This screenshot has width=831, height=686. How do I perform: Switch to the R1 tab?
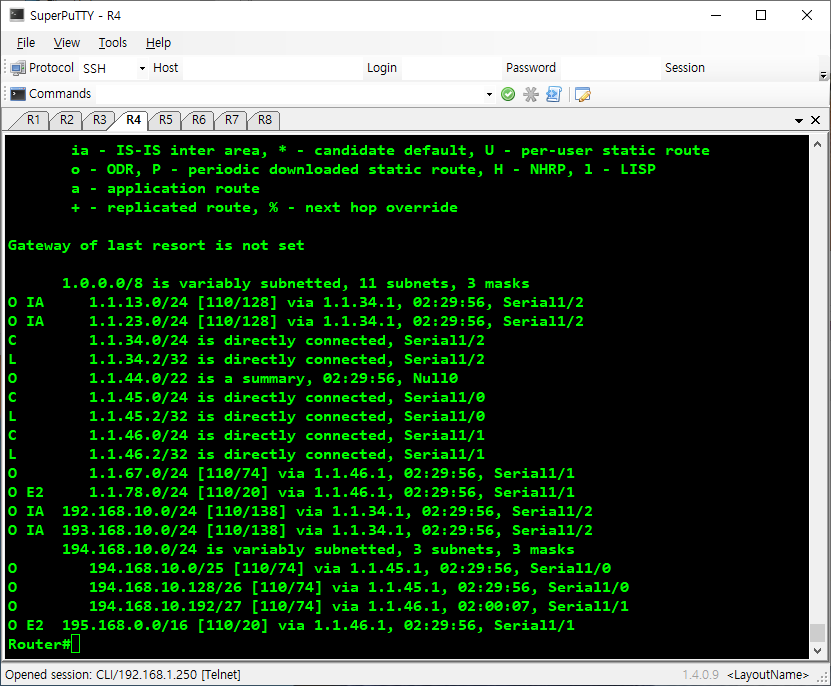[33, 120]
